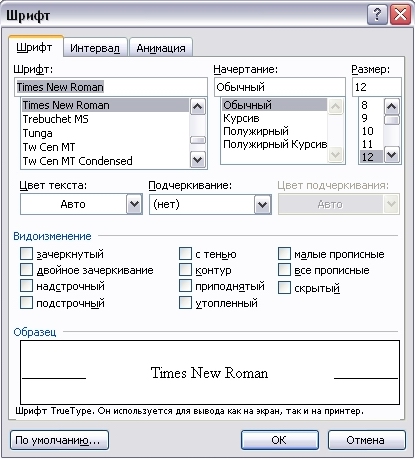This screenshot has height=459, width=415.
Task: Click the help question mark icon
Action: (377, 15)
